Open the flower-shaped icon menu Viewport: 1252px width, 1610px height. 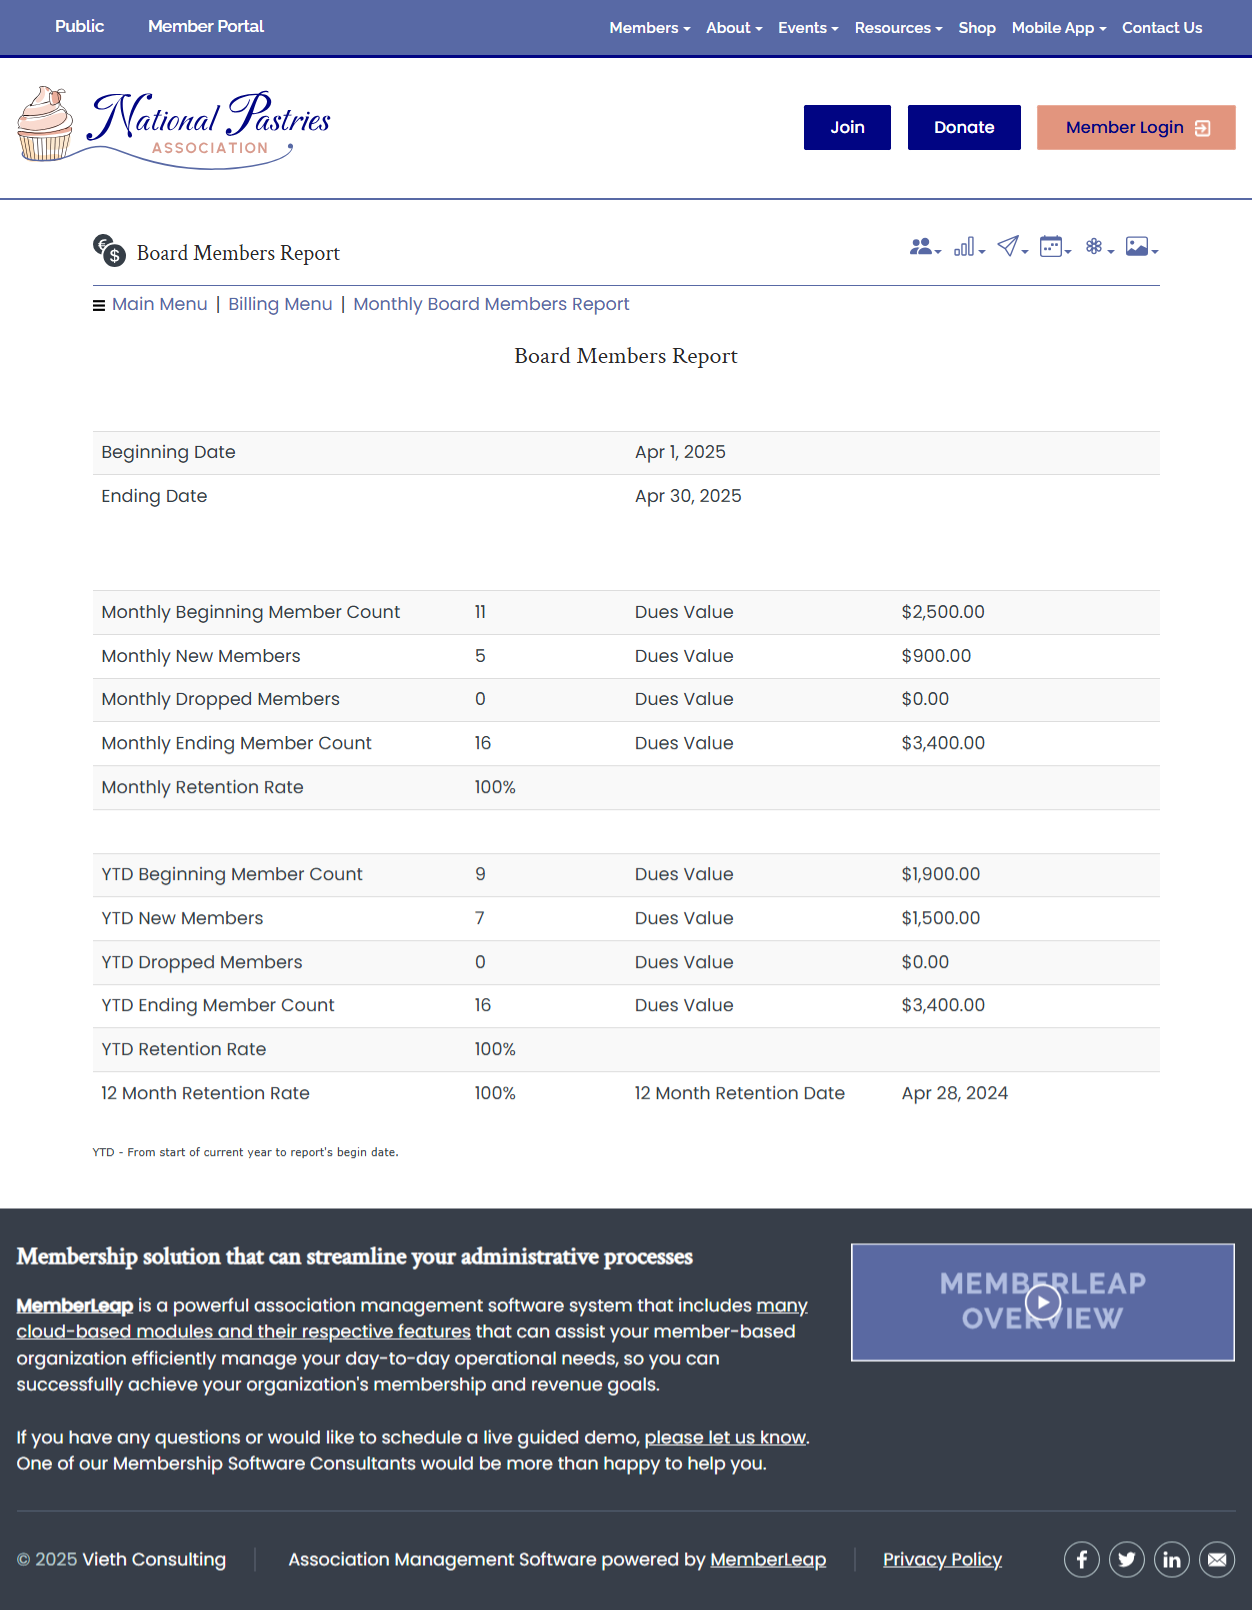click(x=1099, y=247)
